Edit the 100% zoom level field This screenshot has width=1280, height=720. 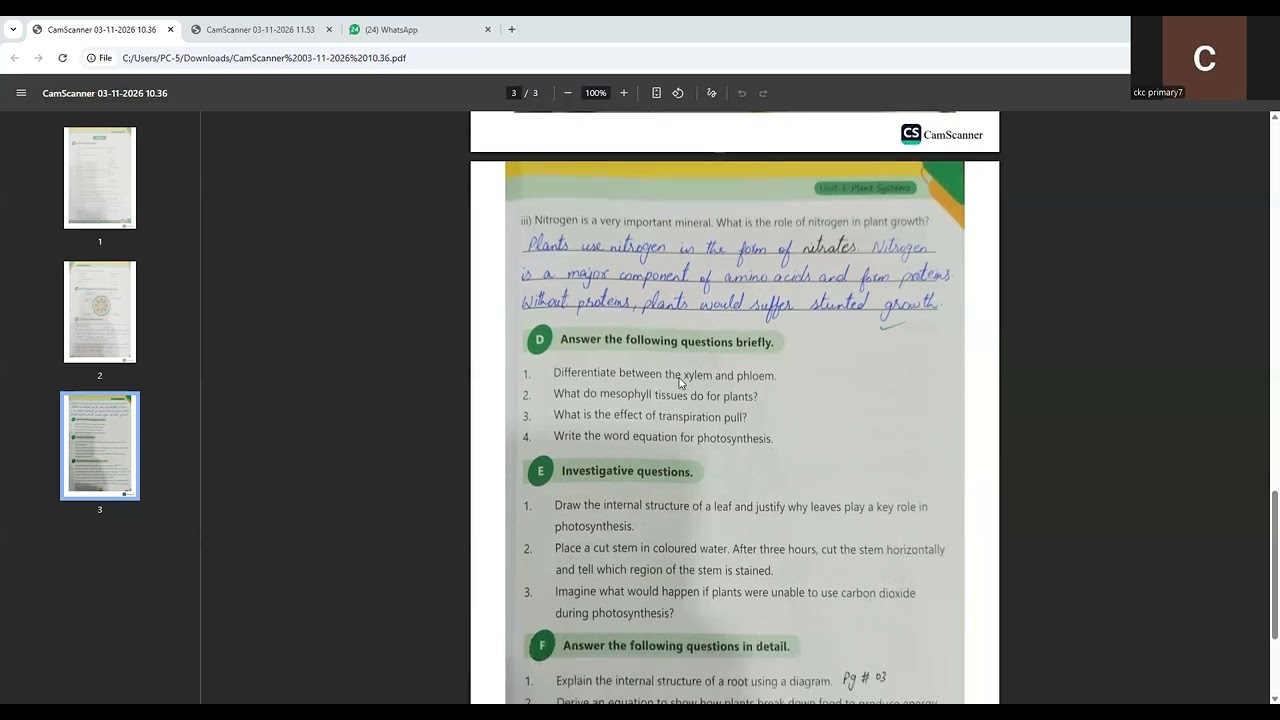click(596, 93)
